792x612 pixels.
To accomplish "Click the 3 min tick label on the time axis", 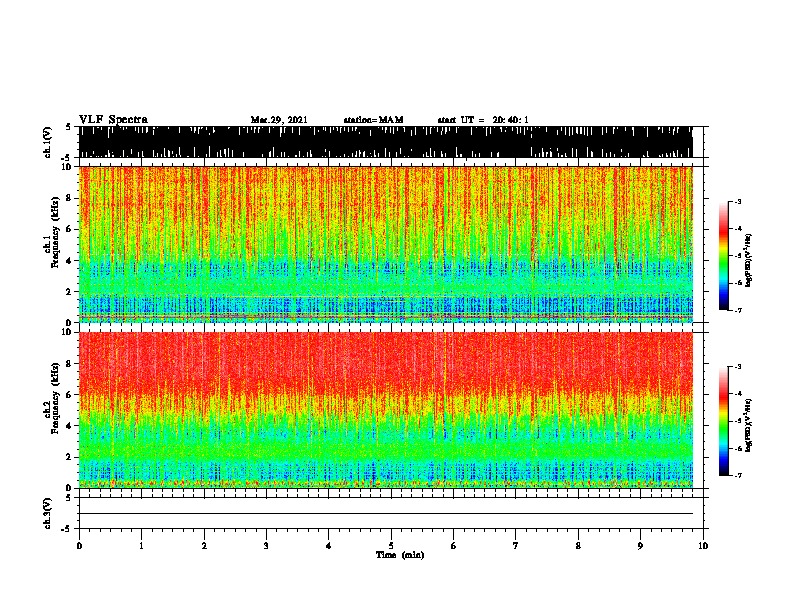I will point(266,546).
